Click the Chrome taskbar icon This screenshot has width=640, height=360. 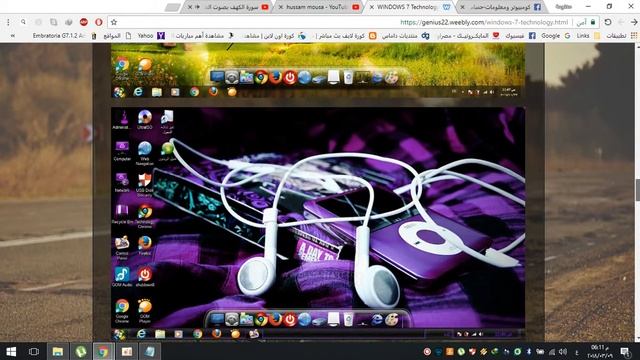click(103, 351)
